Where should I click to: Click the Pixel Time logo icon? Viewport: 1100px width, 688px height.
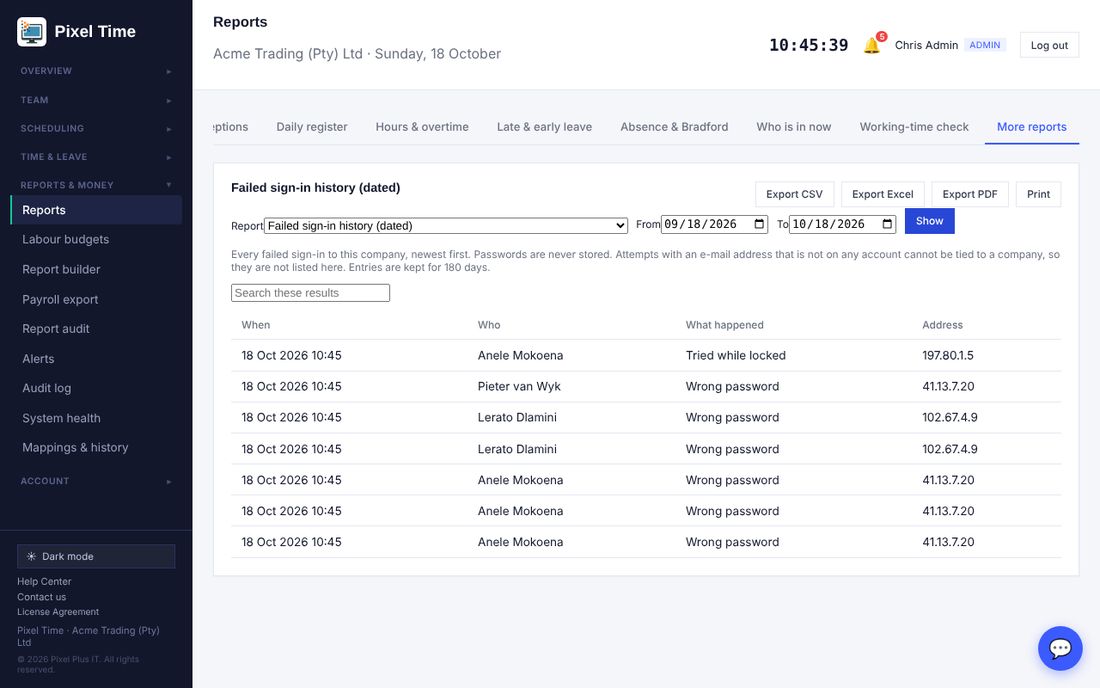point(32,32)
